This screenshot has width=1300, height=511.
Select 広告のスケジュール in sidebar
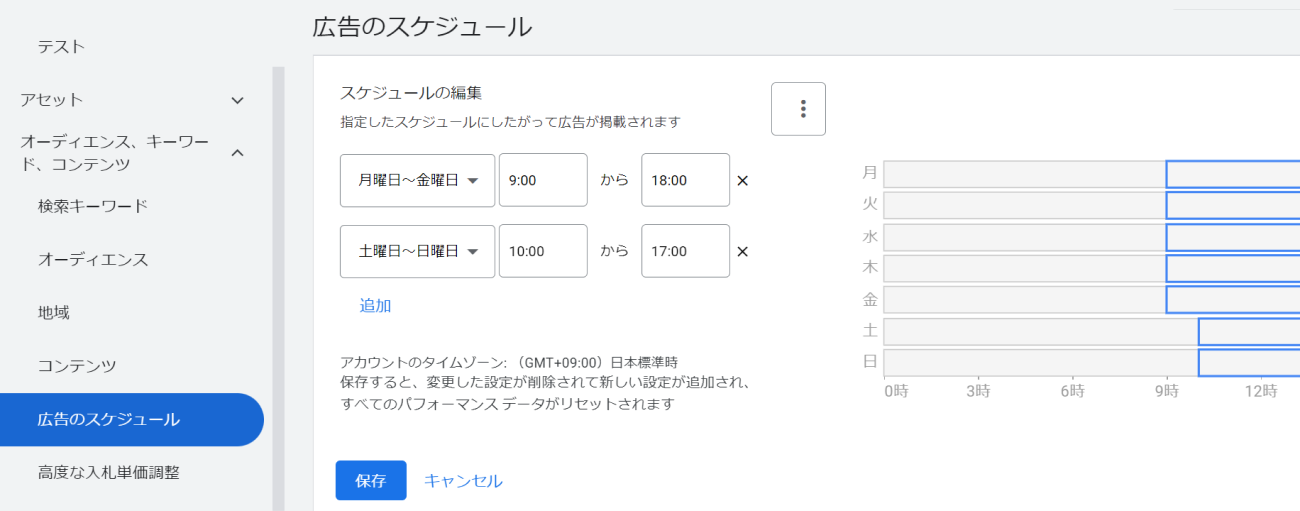coord(132,419)
